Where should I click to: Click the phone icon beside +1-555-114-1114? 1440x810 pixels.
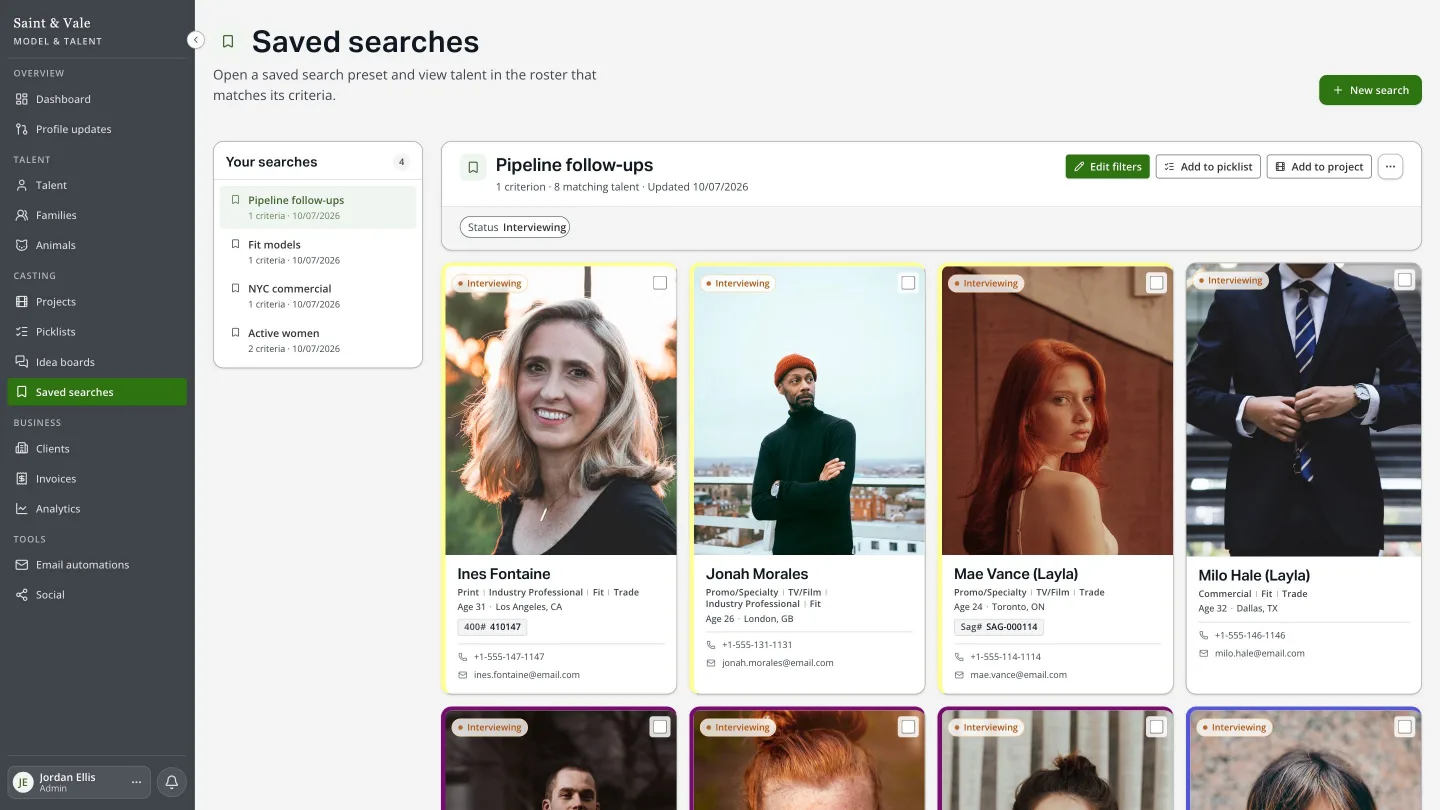(959, 657)
